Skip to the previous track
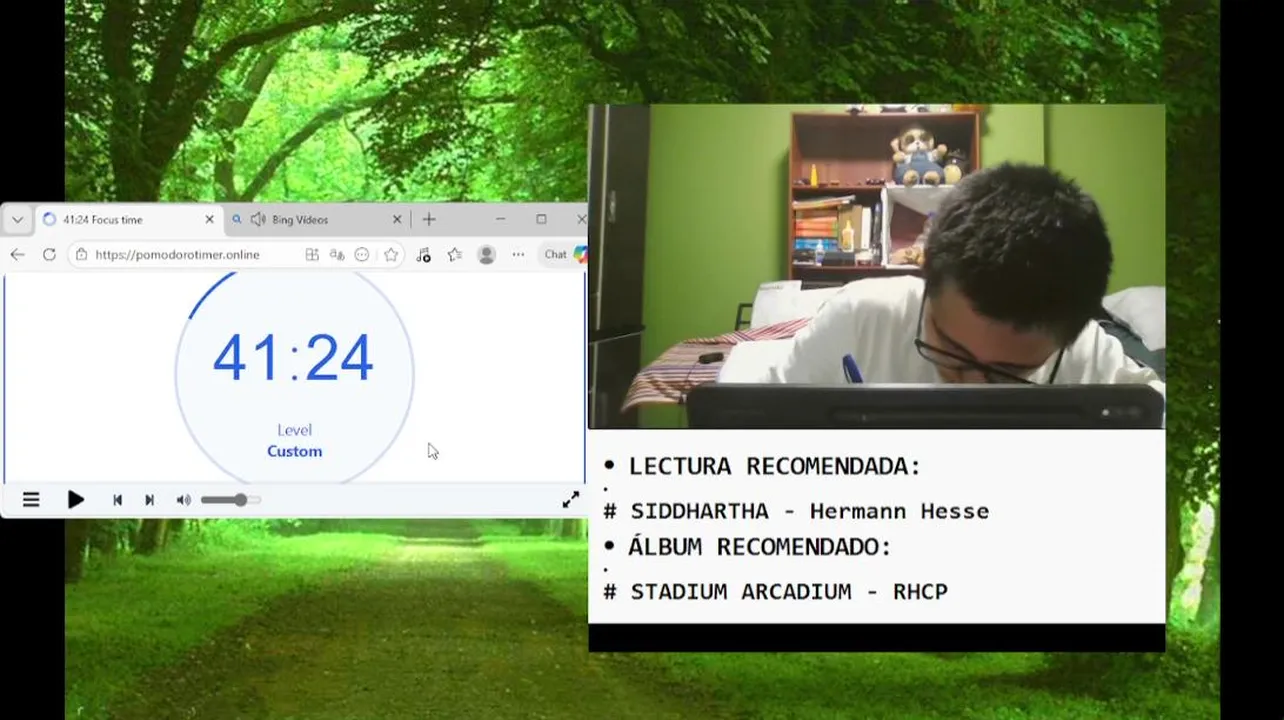Screen dimensions: 1284x720 click(x=117, y=500)
